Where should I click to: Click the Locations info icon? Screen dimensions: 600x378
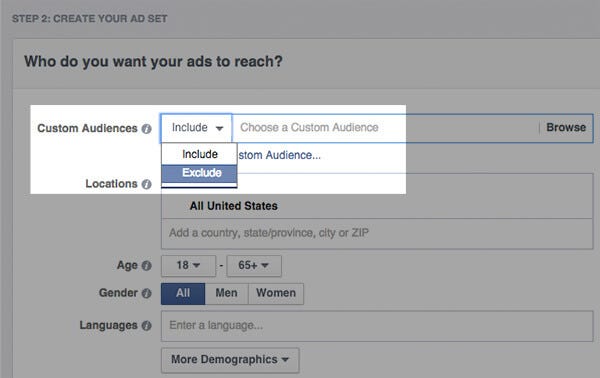[x=147, y=184]
